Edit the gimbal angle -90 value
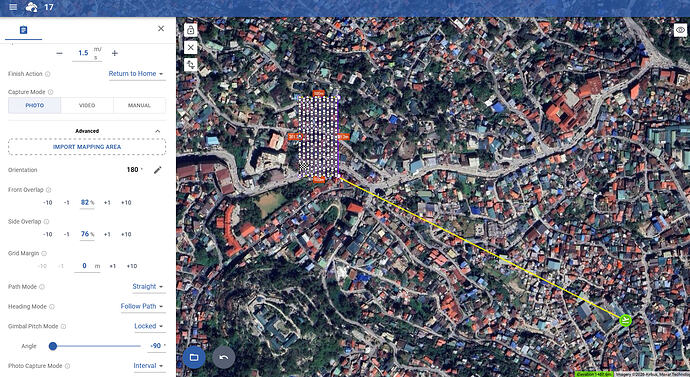This screenshot has width=690, height=377. (x=156, y=346)
